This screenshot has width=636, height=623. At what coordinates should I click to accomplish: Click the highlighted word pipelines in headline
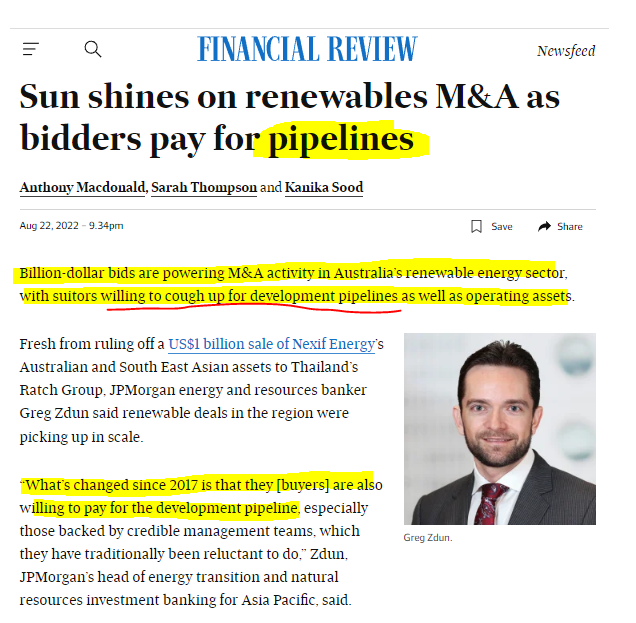[341, 139]
